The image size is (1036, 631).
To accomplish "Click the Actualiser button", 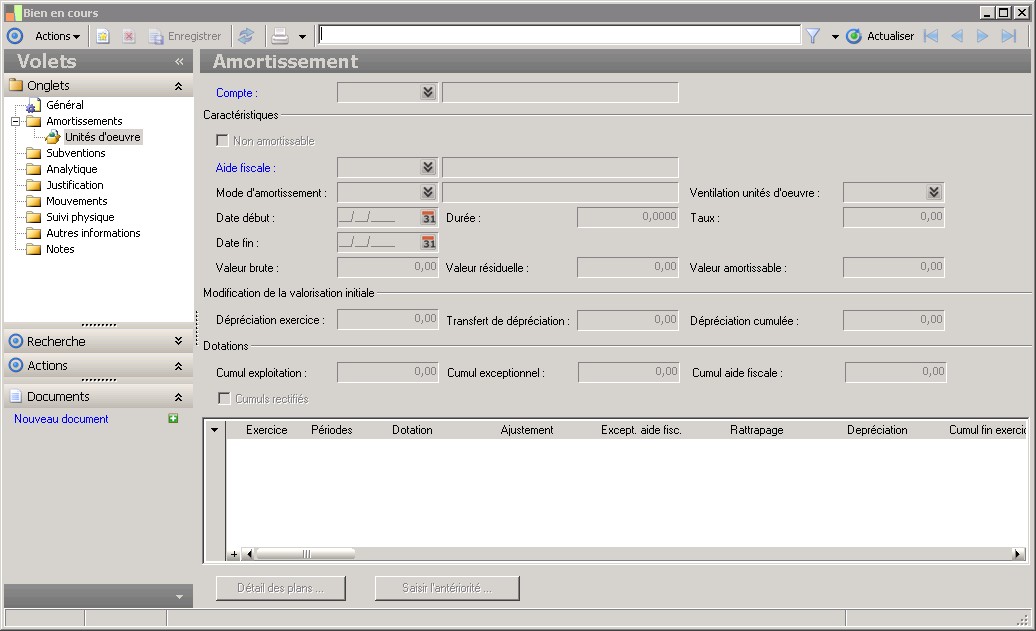I will 880,36.
